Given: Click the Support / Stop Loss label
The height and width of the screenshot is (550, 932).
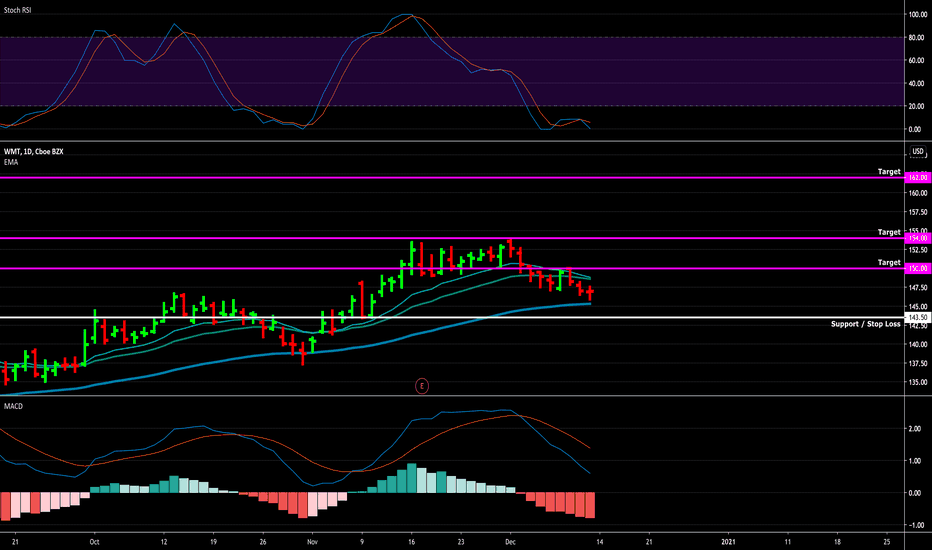Looking at the screenshot, I should (865, 324).
